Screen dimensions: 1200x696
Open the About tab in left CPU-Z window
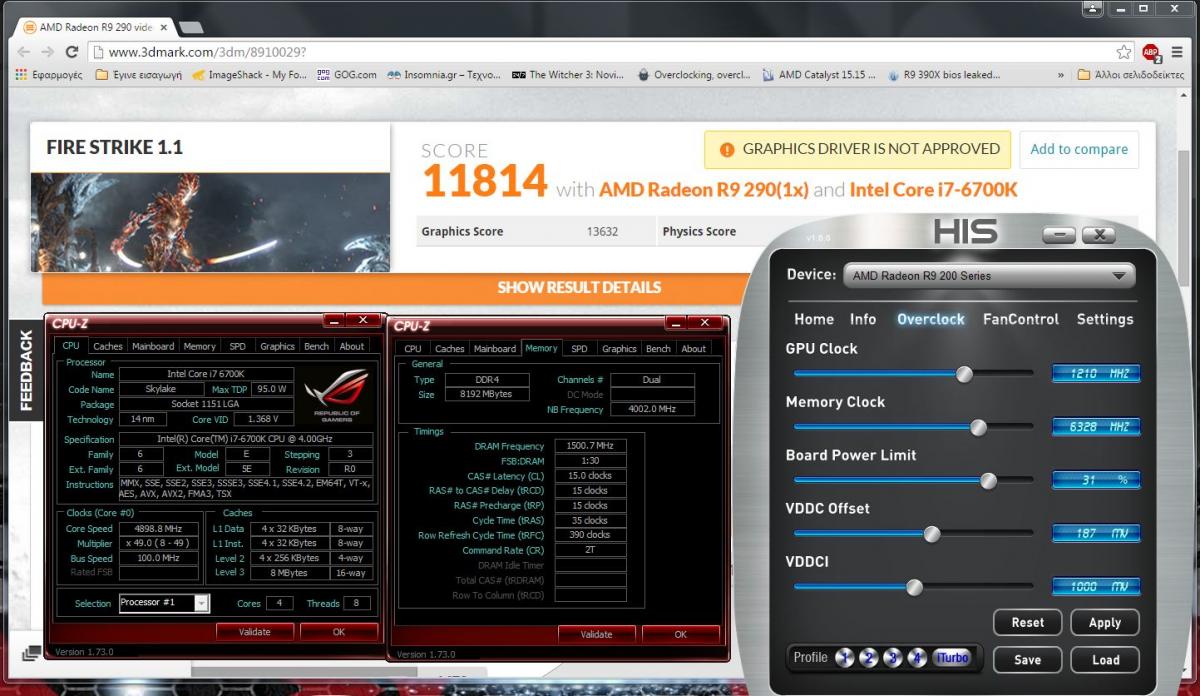coord(352,346)
